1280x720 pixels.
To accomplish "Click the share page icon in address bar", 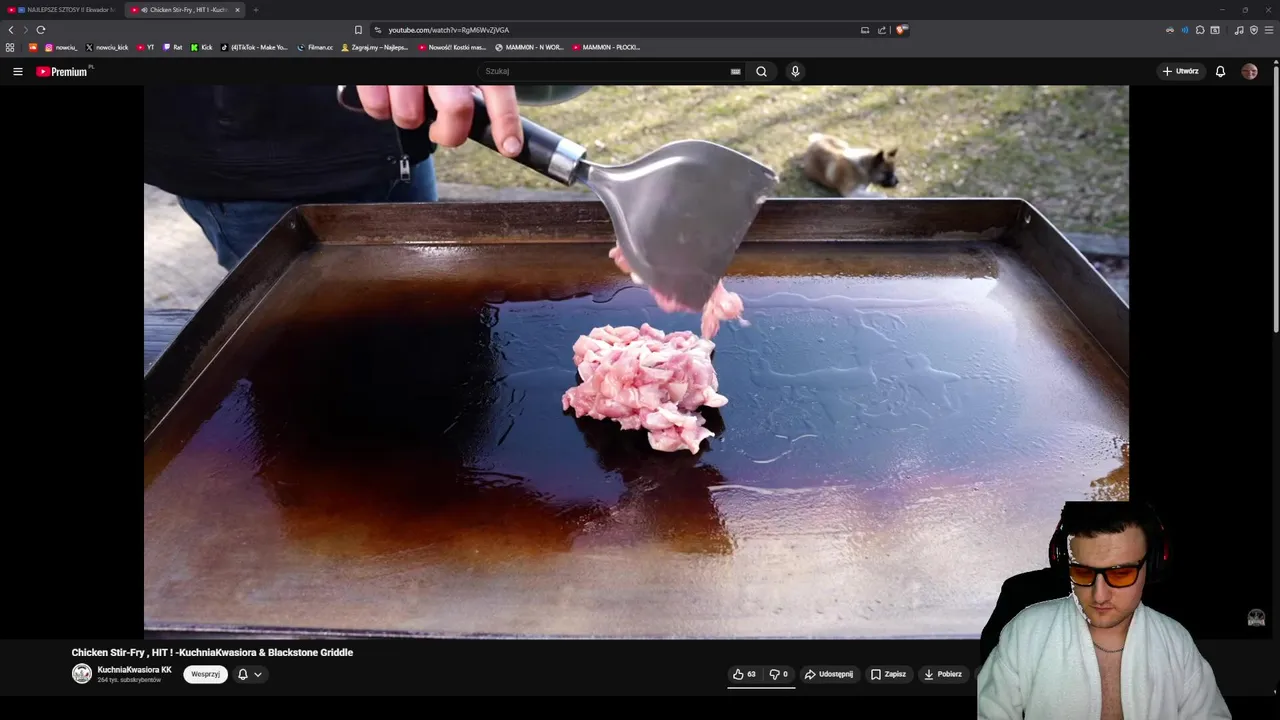I will pos(882,30).
